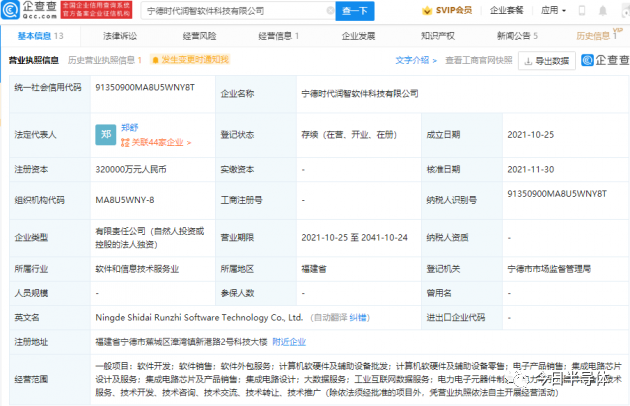Open 历史营业执照信息 link
The height and width of the screenshot is (406, 630).
pos(104,60)
